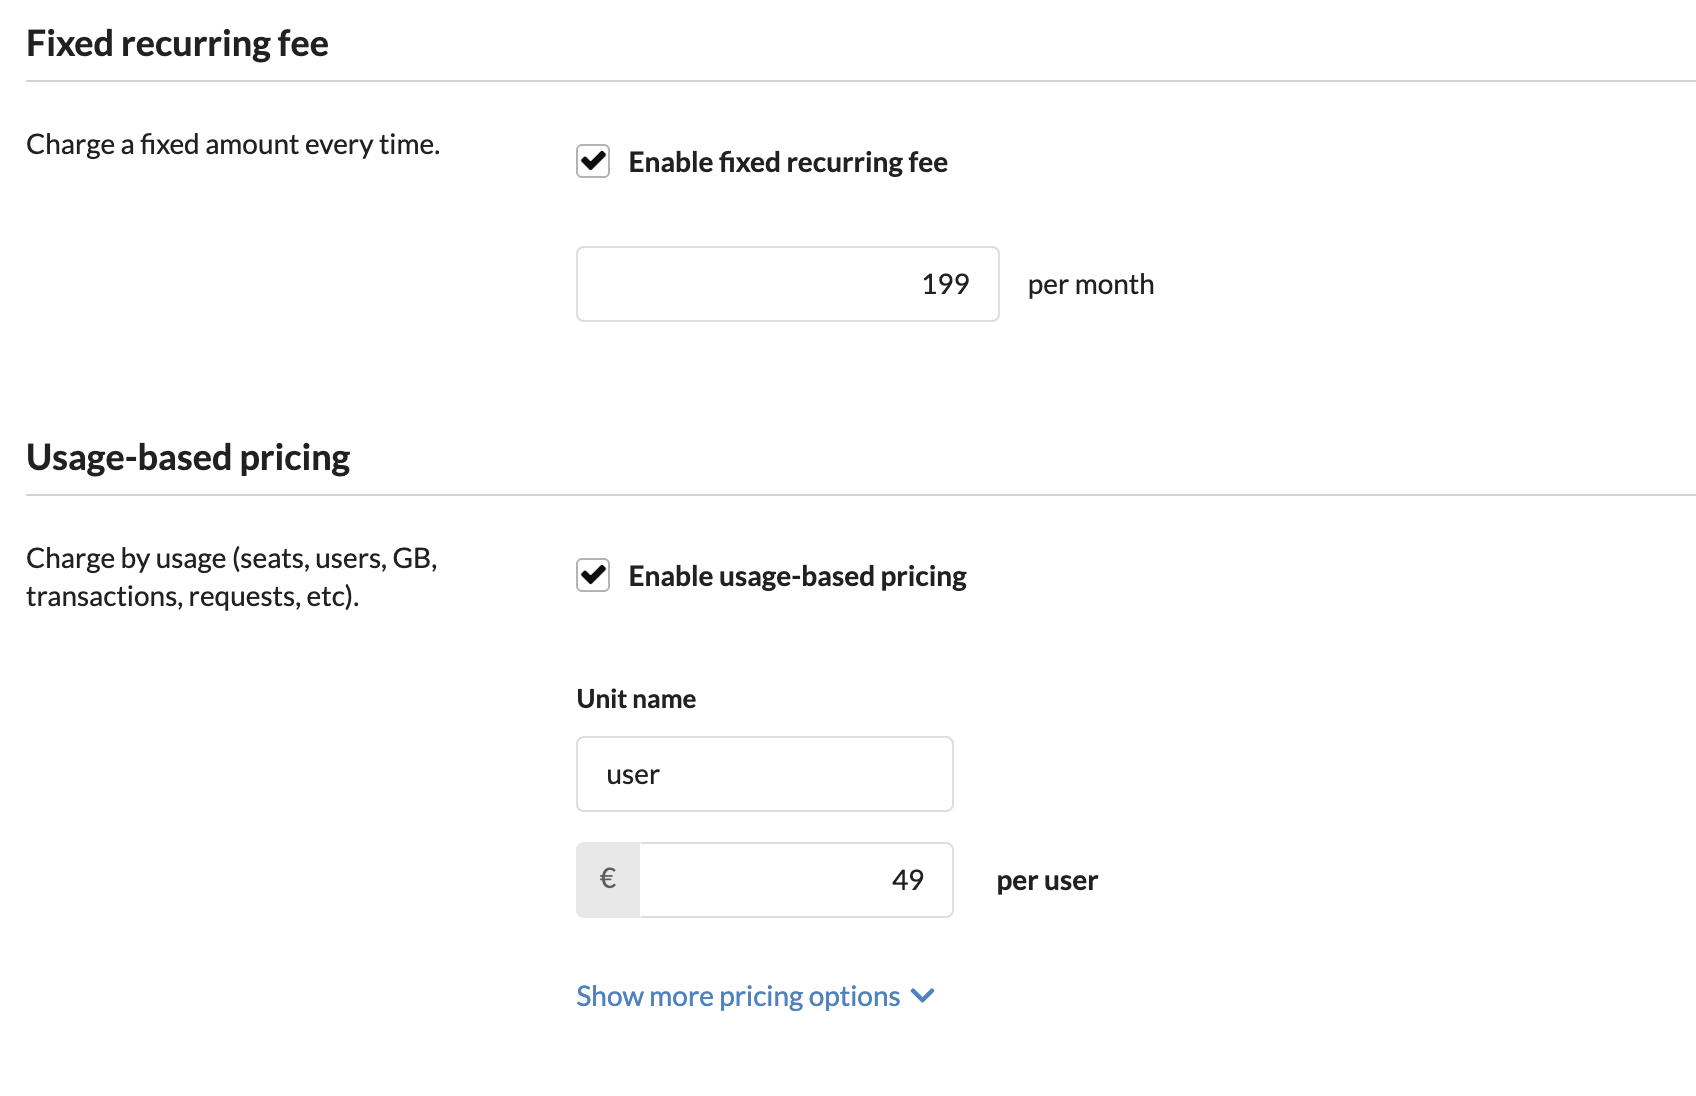
Task: Click the fixed fee amount field showing 199
Action: point(788,284)
